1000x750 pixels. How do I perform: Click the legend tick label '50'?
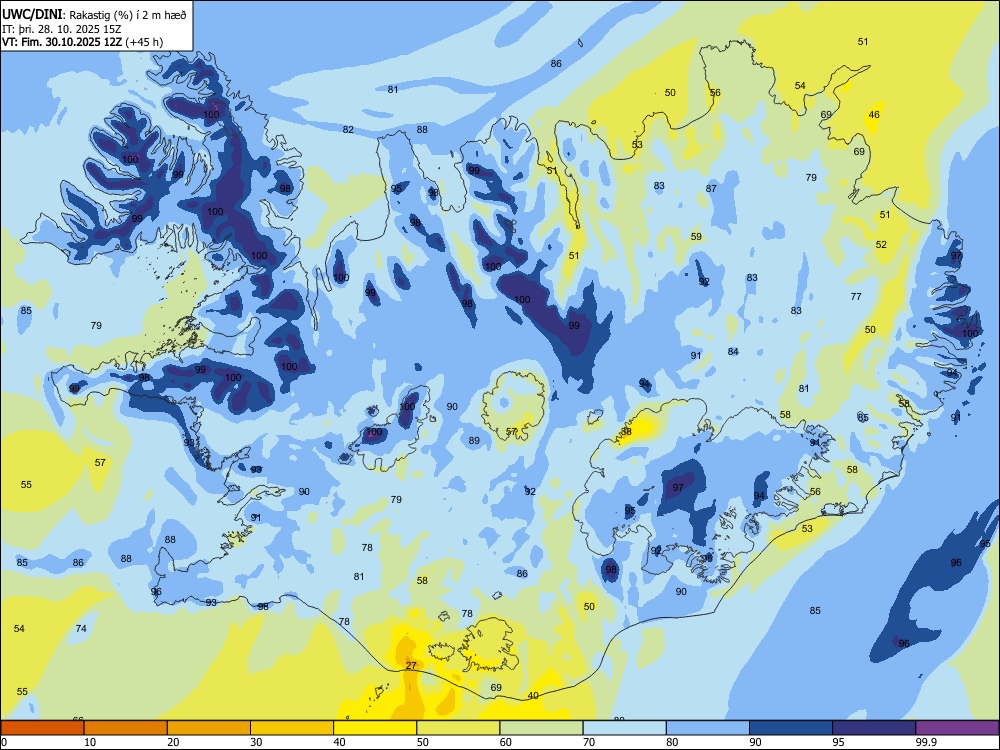tap(422, 742)
